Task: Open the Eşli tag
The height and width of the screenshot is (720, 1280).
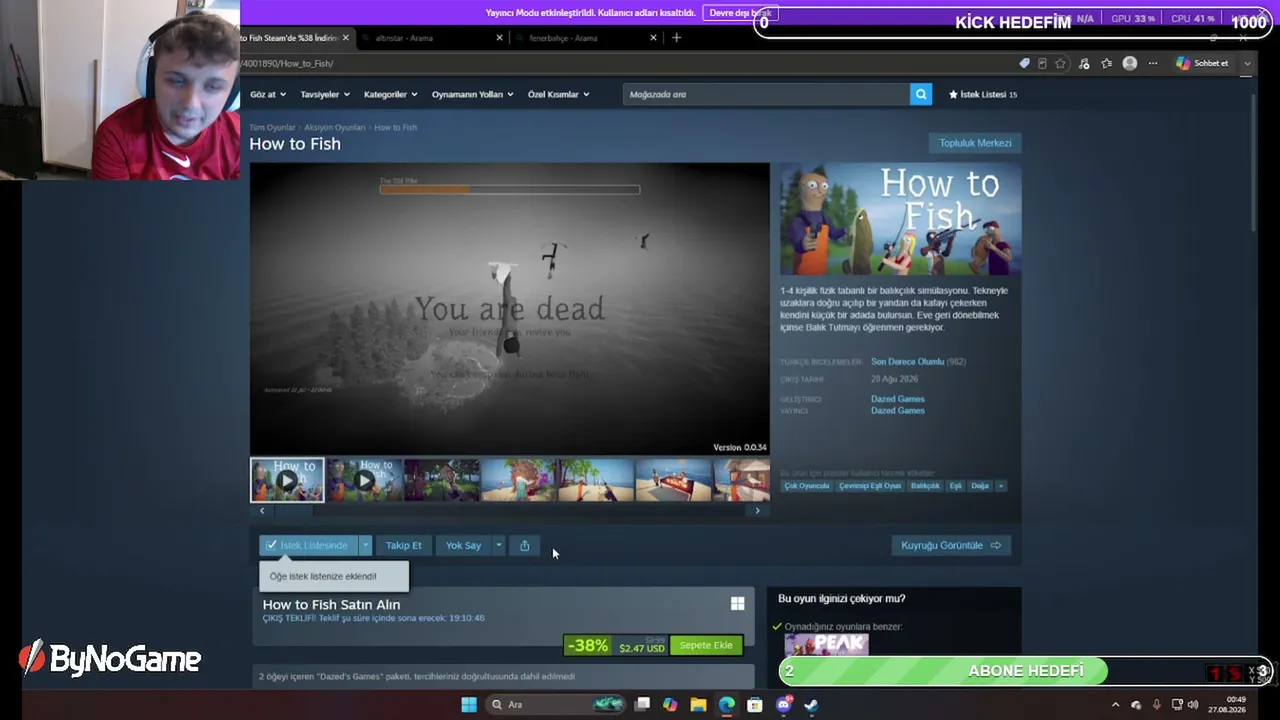Action: tap(955, 486)
